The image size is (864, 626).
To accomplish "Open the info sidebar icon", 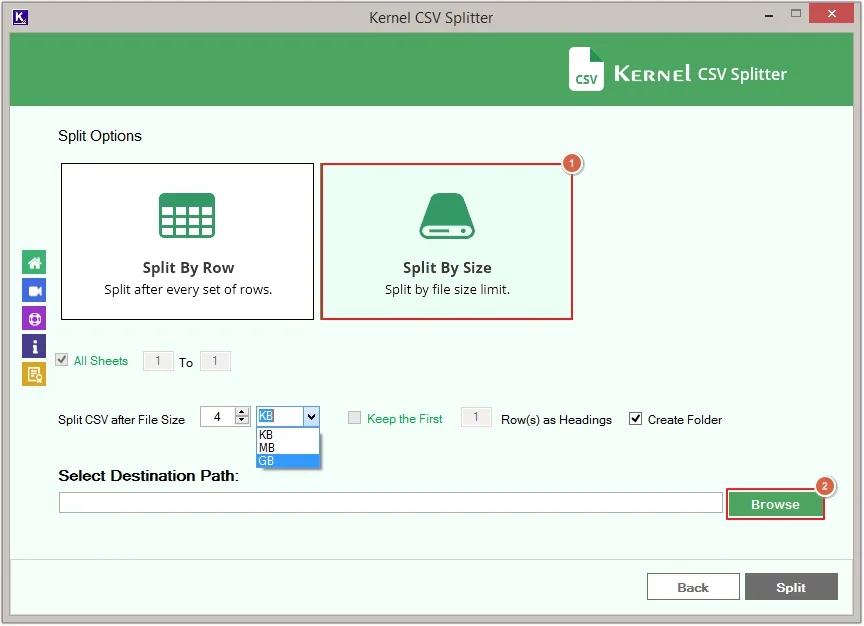I will click(x=34, y=347).
